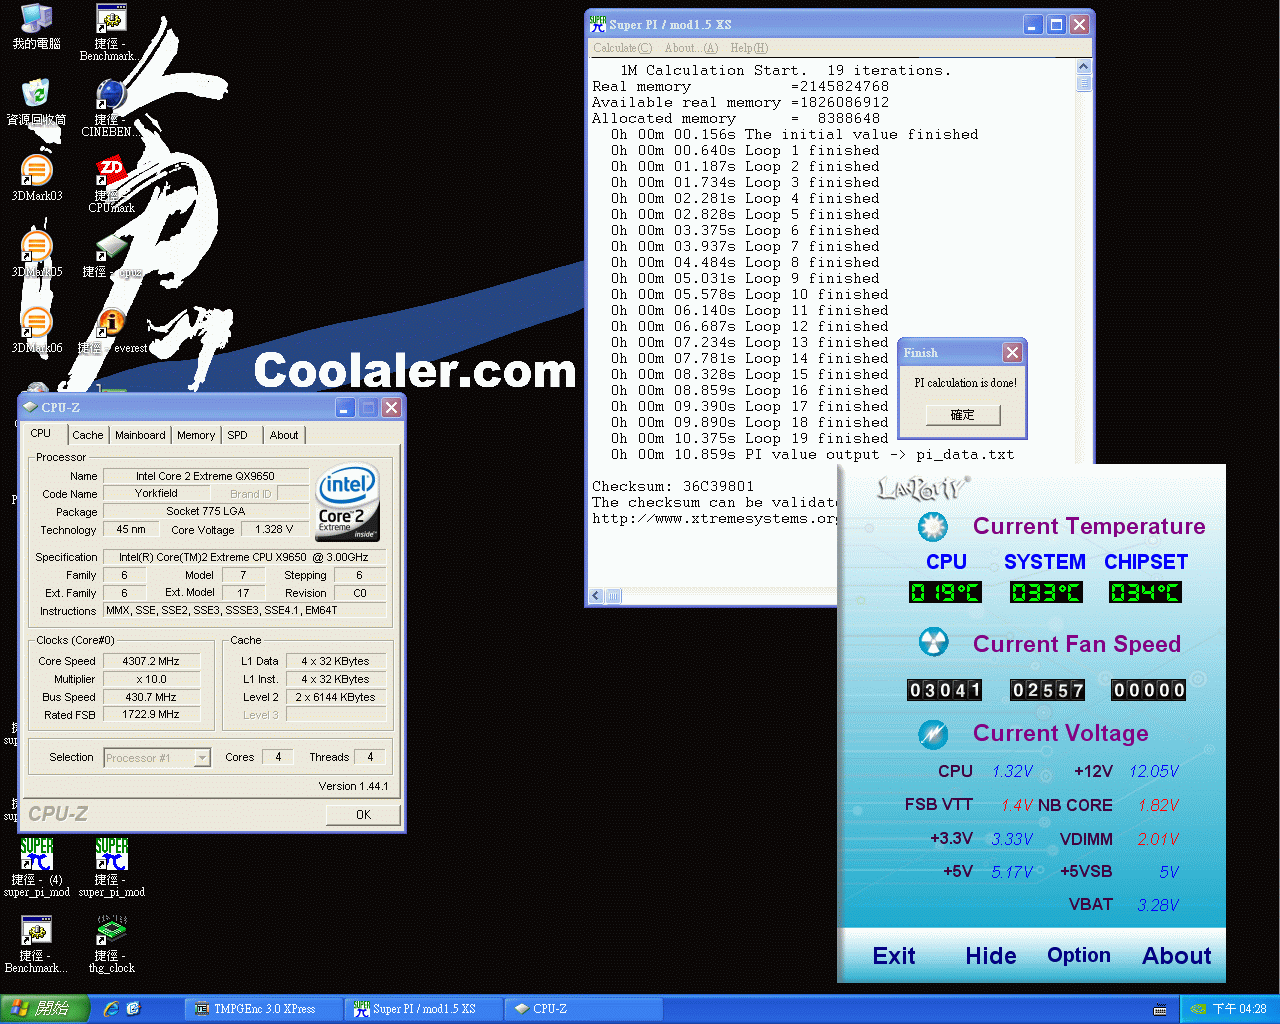1280x1024 pixels.
Task: Click the Rated FSB value 1722.9 MHz
Action: (151, 715)
